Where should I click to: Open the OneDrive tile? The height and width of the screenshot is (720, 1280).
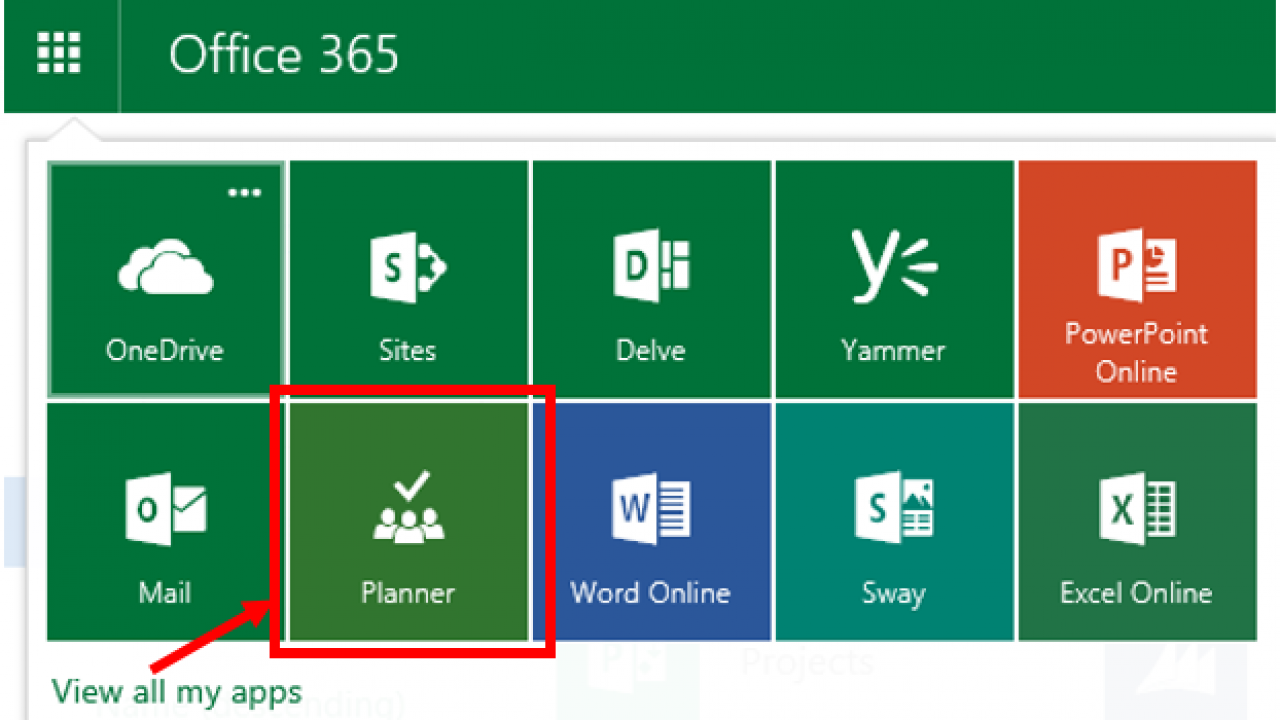[166, 280]
